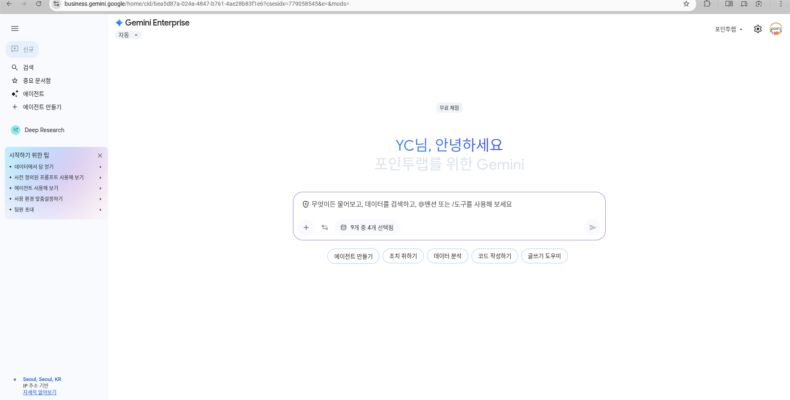Collapse the sidebar with the hamburger menu icon

[x=14, y=28]
